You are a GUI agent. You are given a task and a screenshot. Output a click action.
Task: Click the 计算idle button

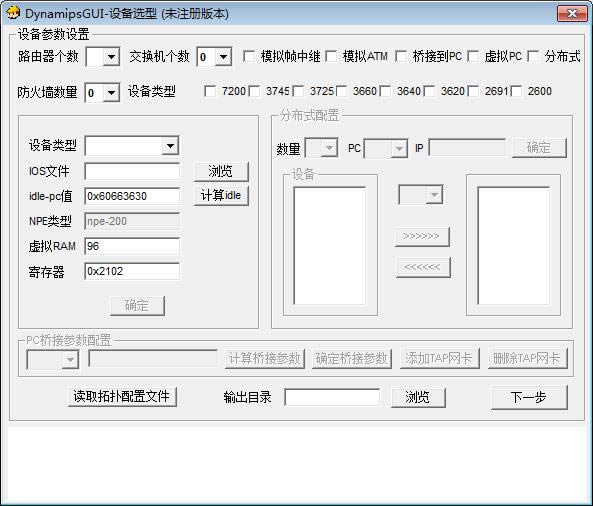[221, 196]
